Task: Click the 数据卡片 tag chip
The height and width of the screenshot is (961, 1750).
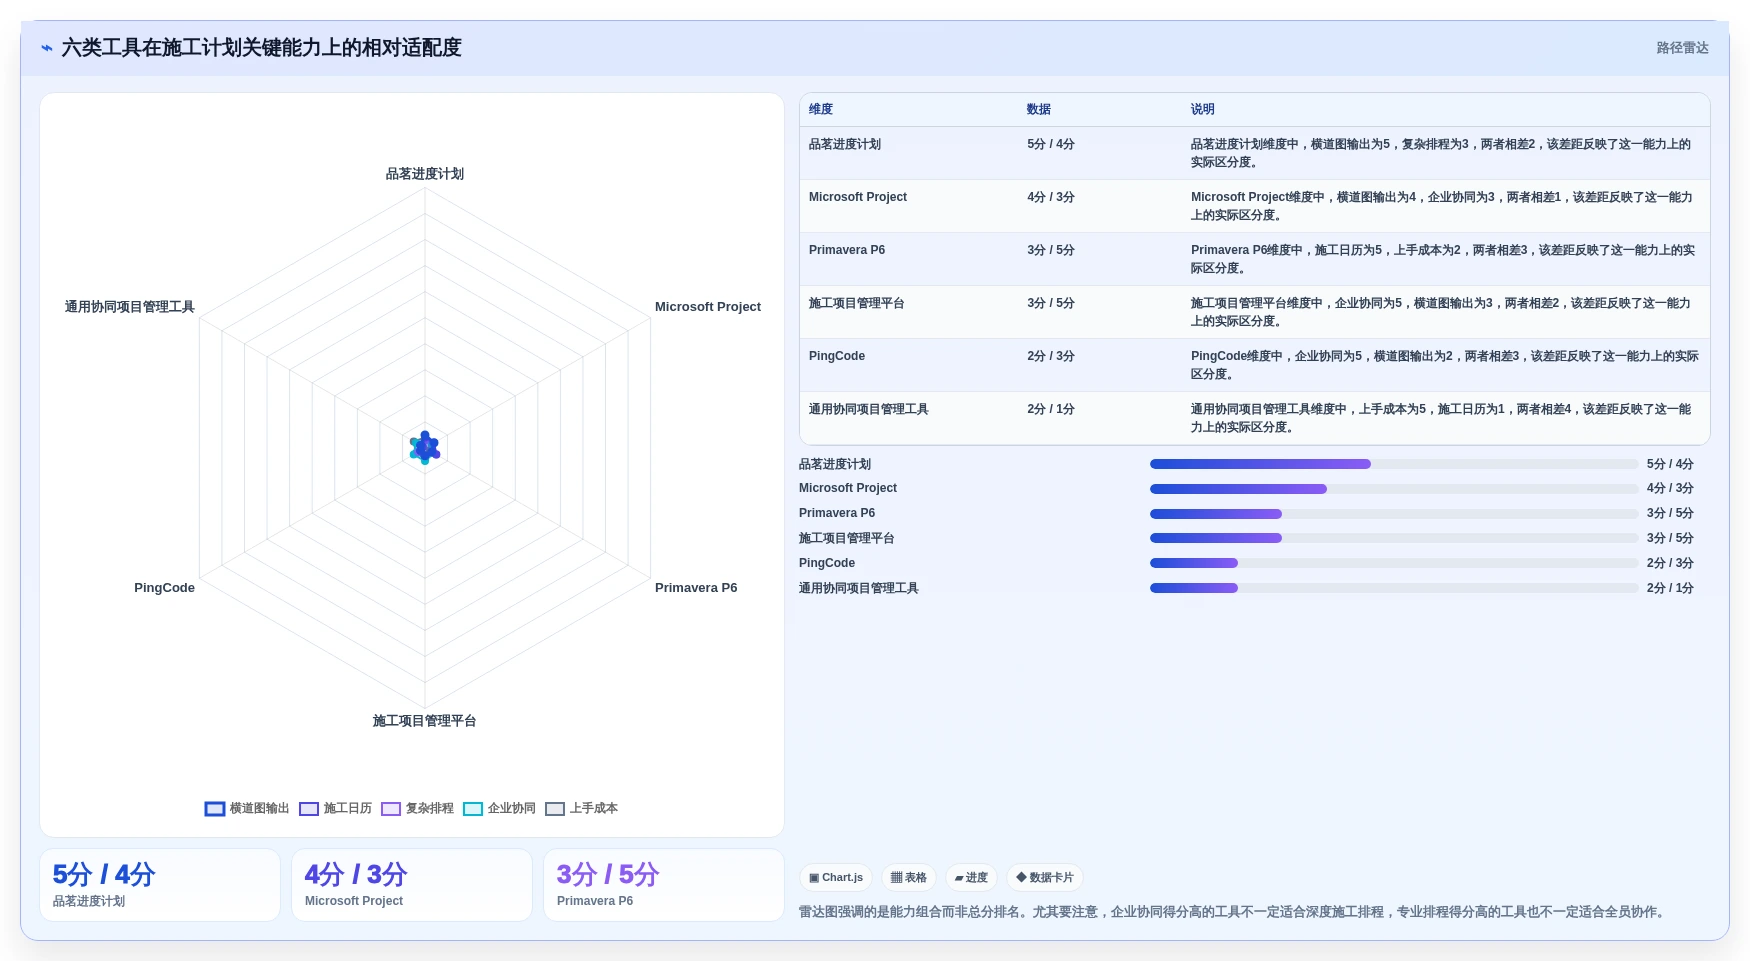Action: coord(1045,878)
